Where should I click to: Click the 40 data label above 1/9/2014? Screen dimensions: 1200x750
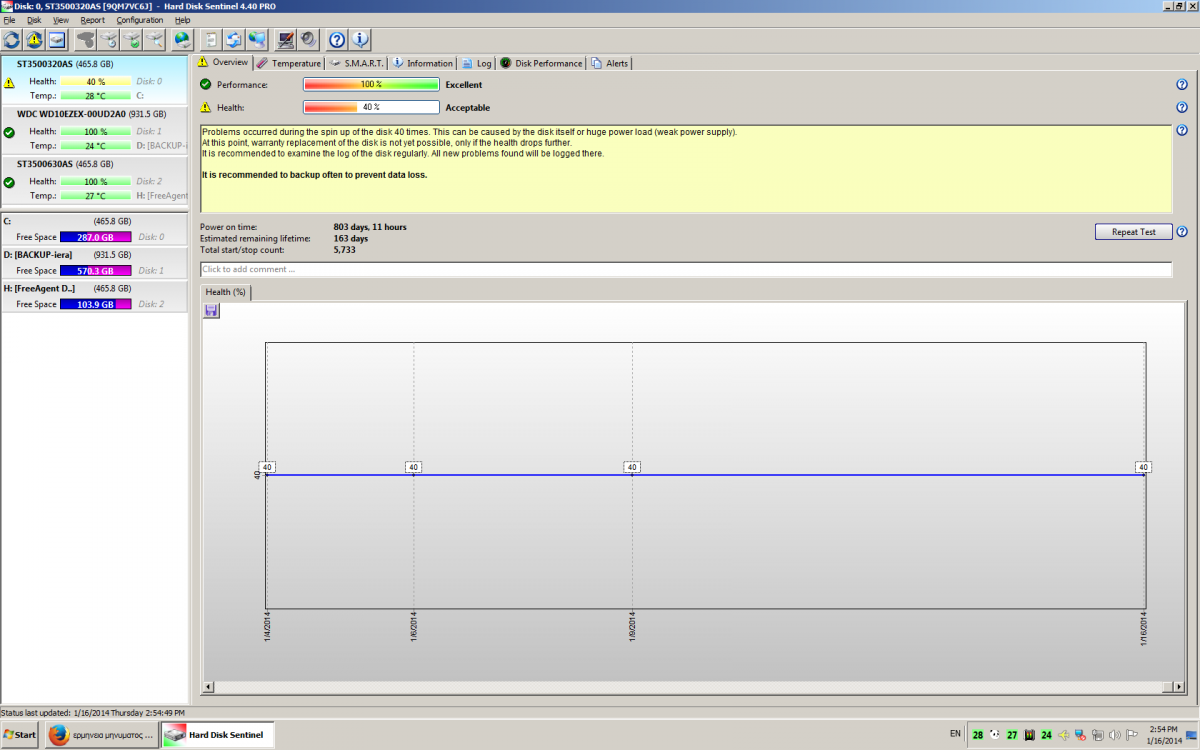[632, 467]
